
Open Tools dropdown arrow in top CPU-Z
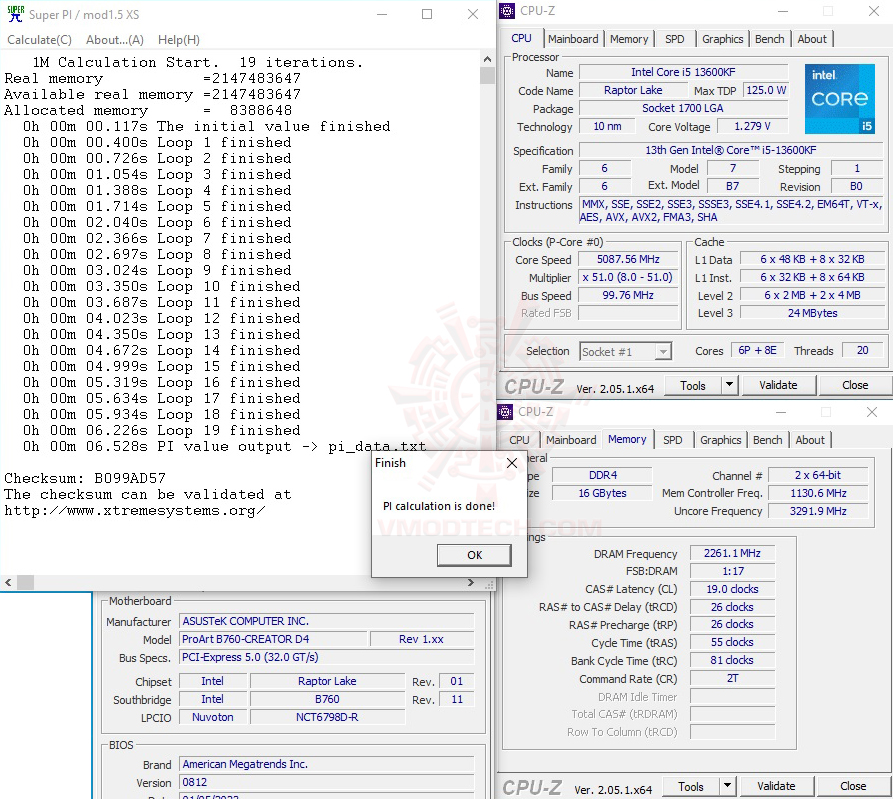[x=729, y=385]
